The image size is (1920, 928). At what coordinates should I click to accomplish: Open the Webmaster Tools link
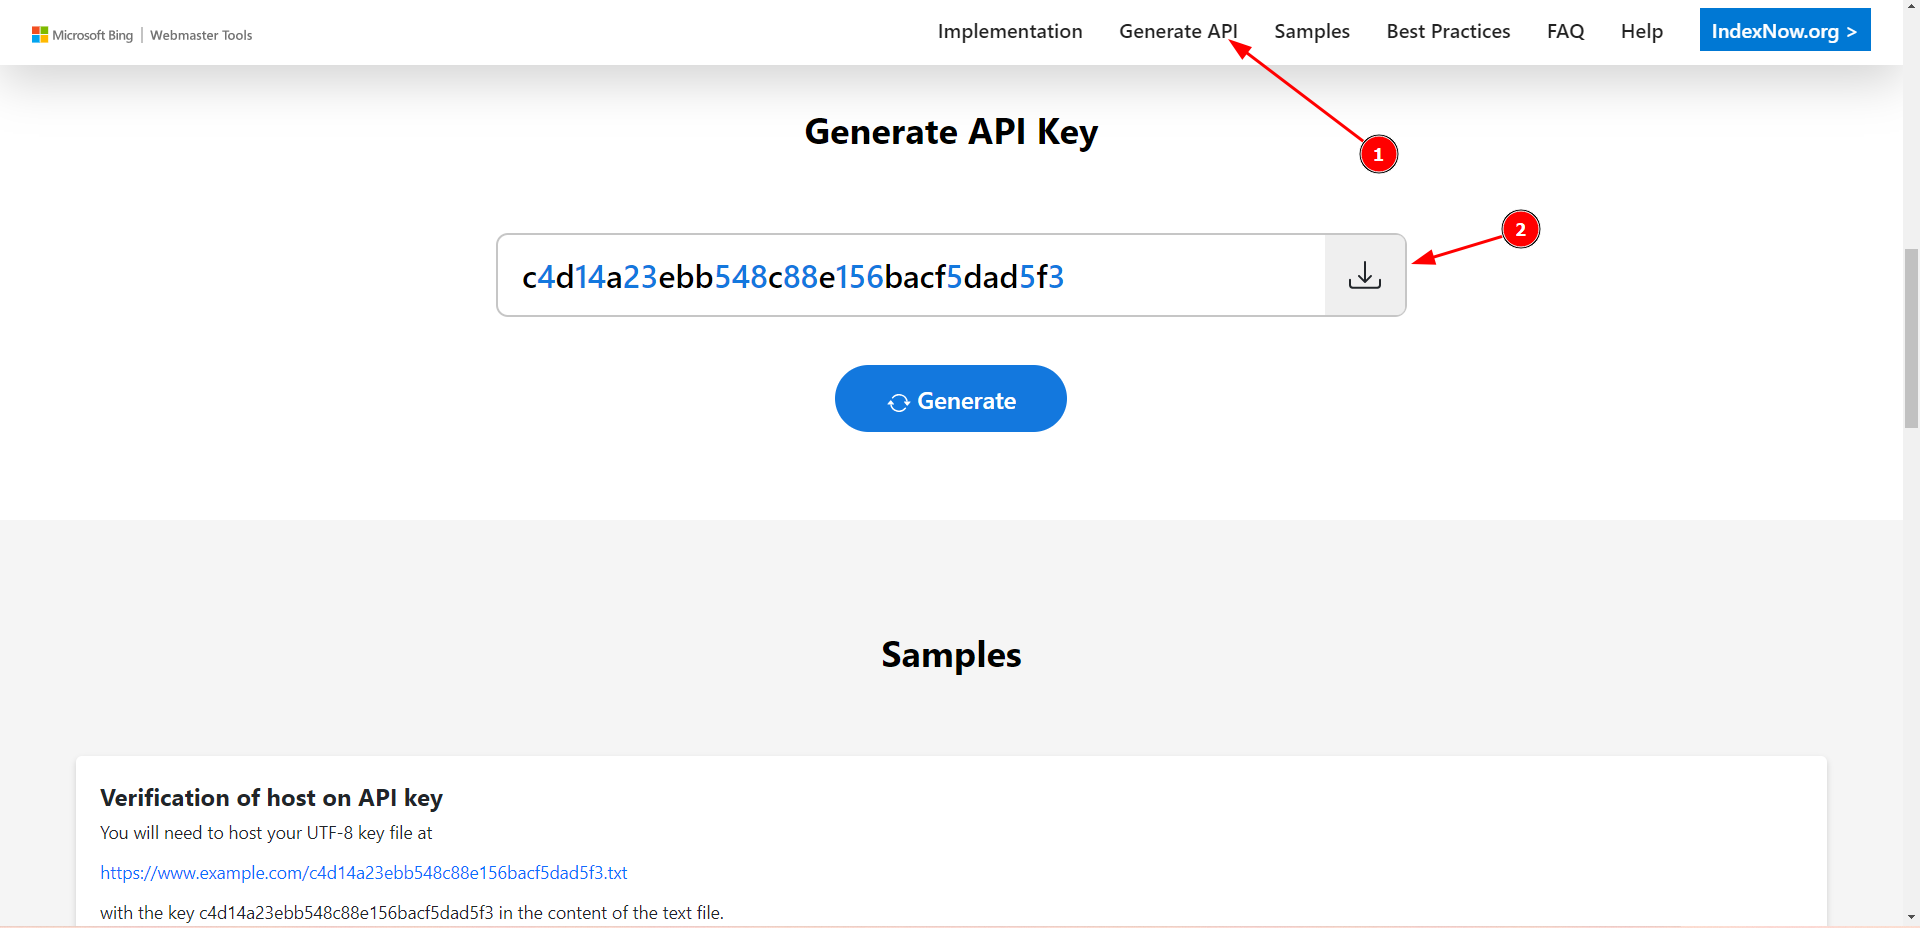pyautogui.click(x=201, y=35)
